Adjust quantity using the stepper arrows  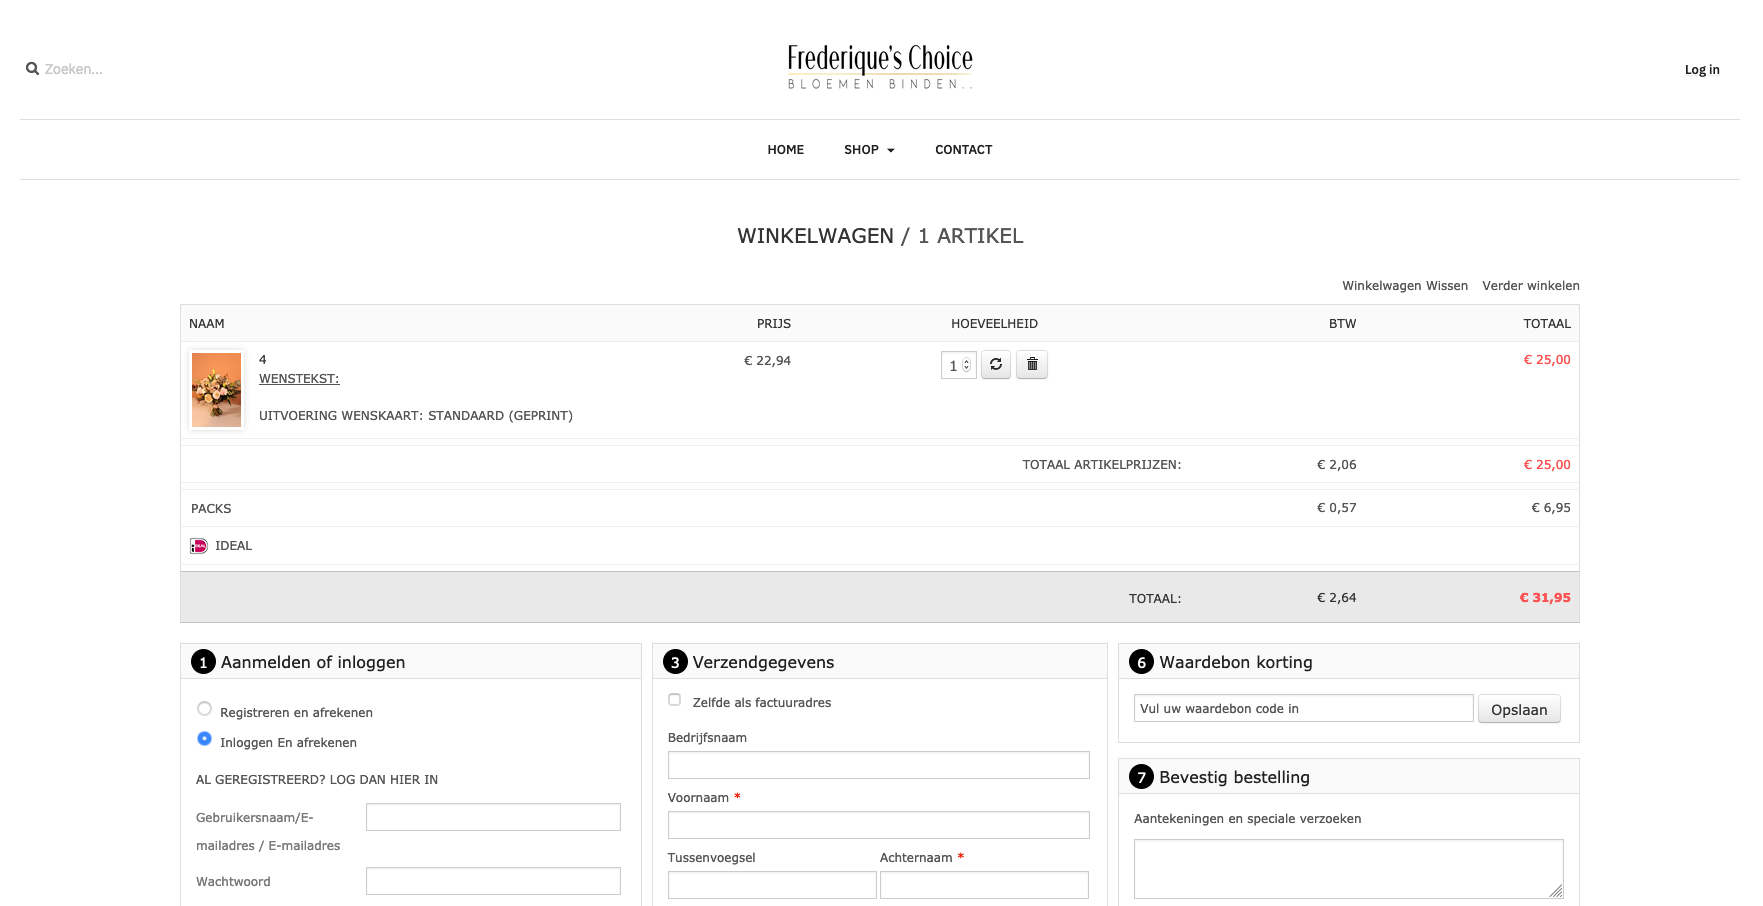click(966, 365)
